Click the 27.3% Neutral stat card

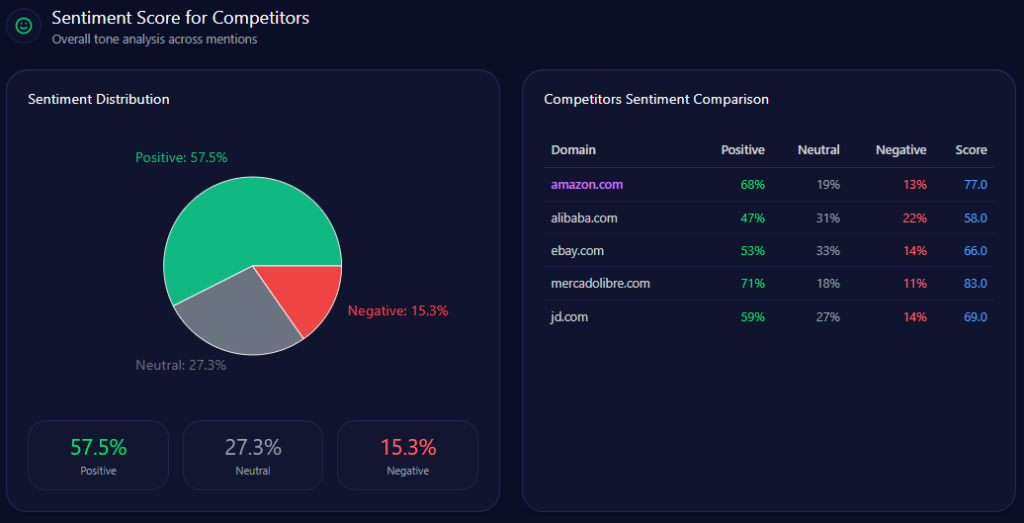(253, 455)
